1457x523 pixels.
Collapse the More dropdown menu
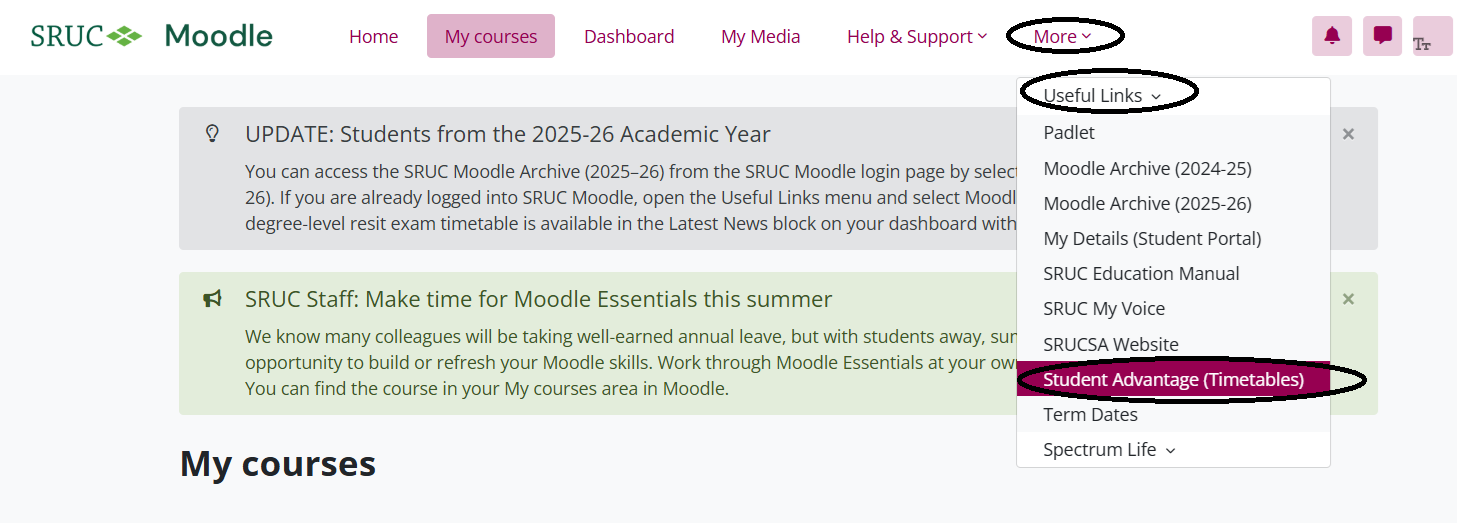tap(1062, 36)
